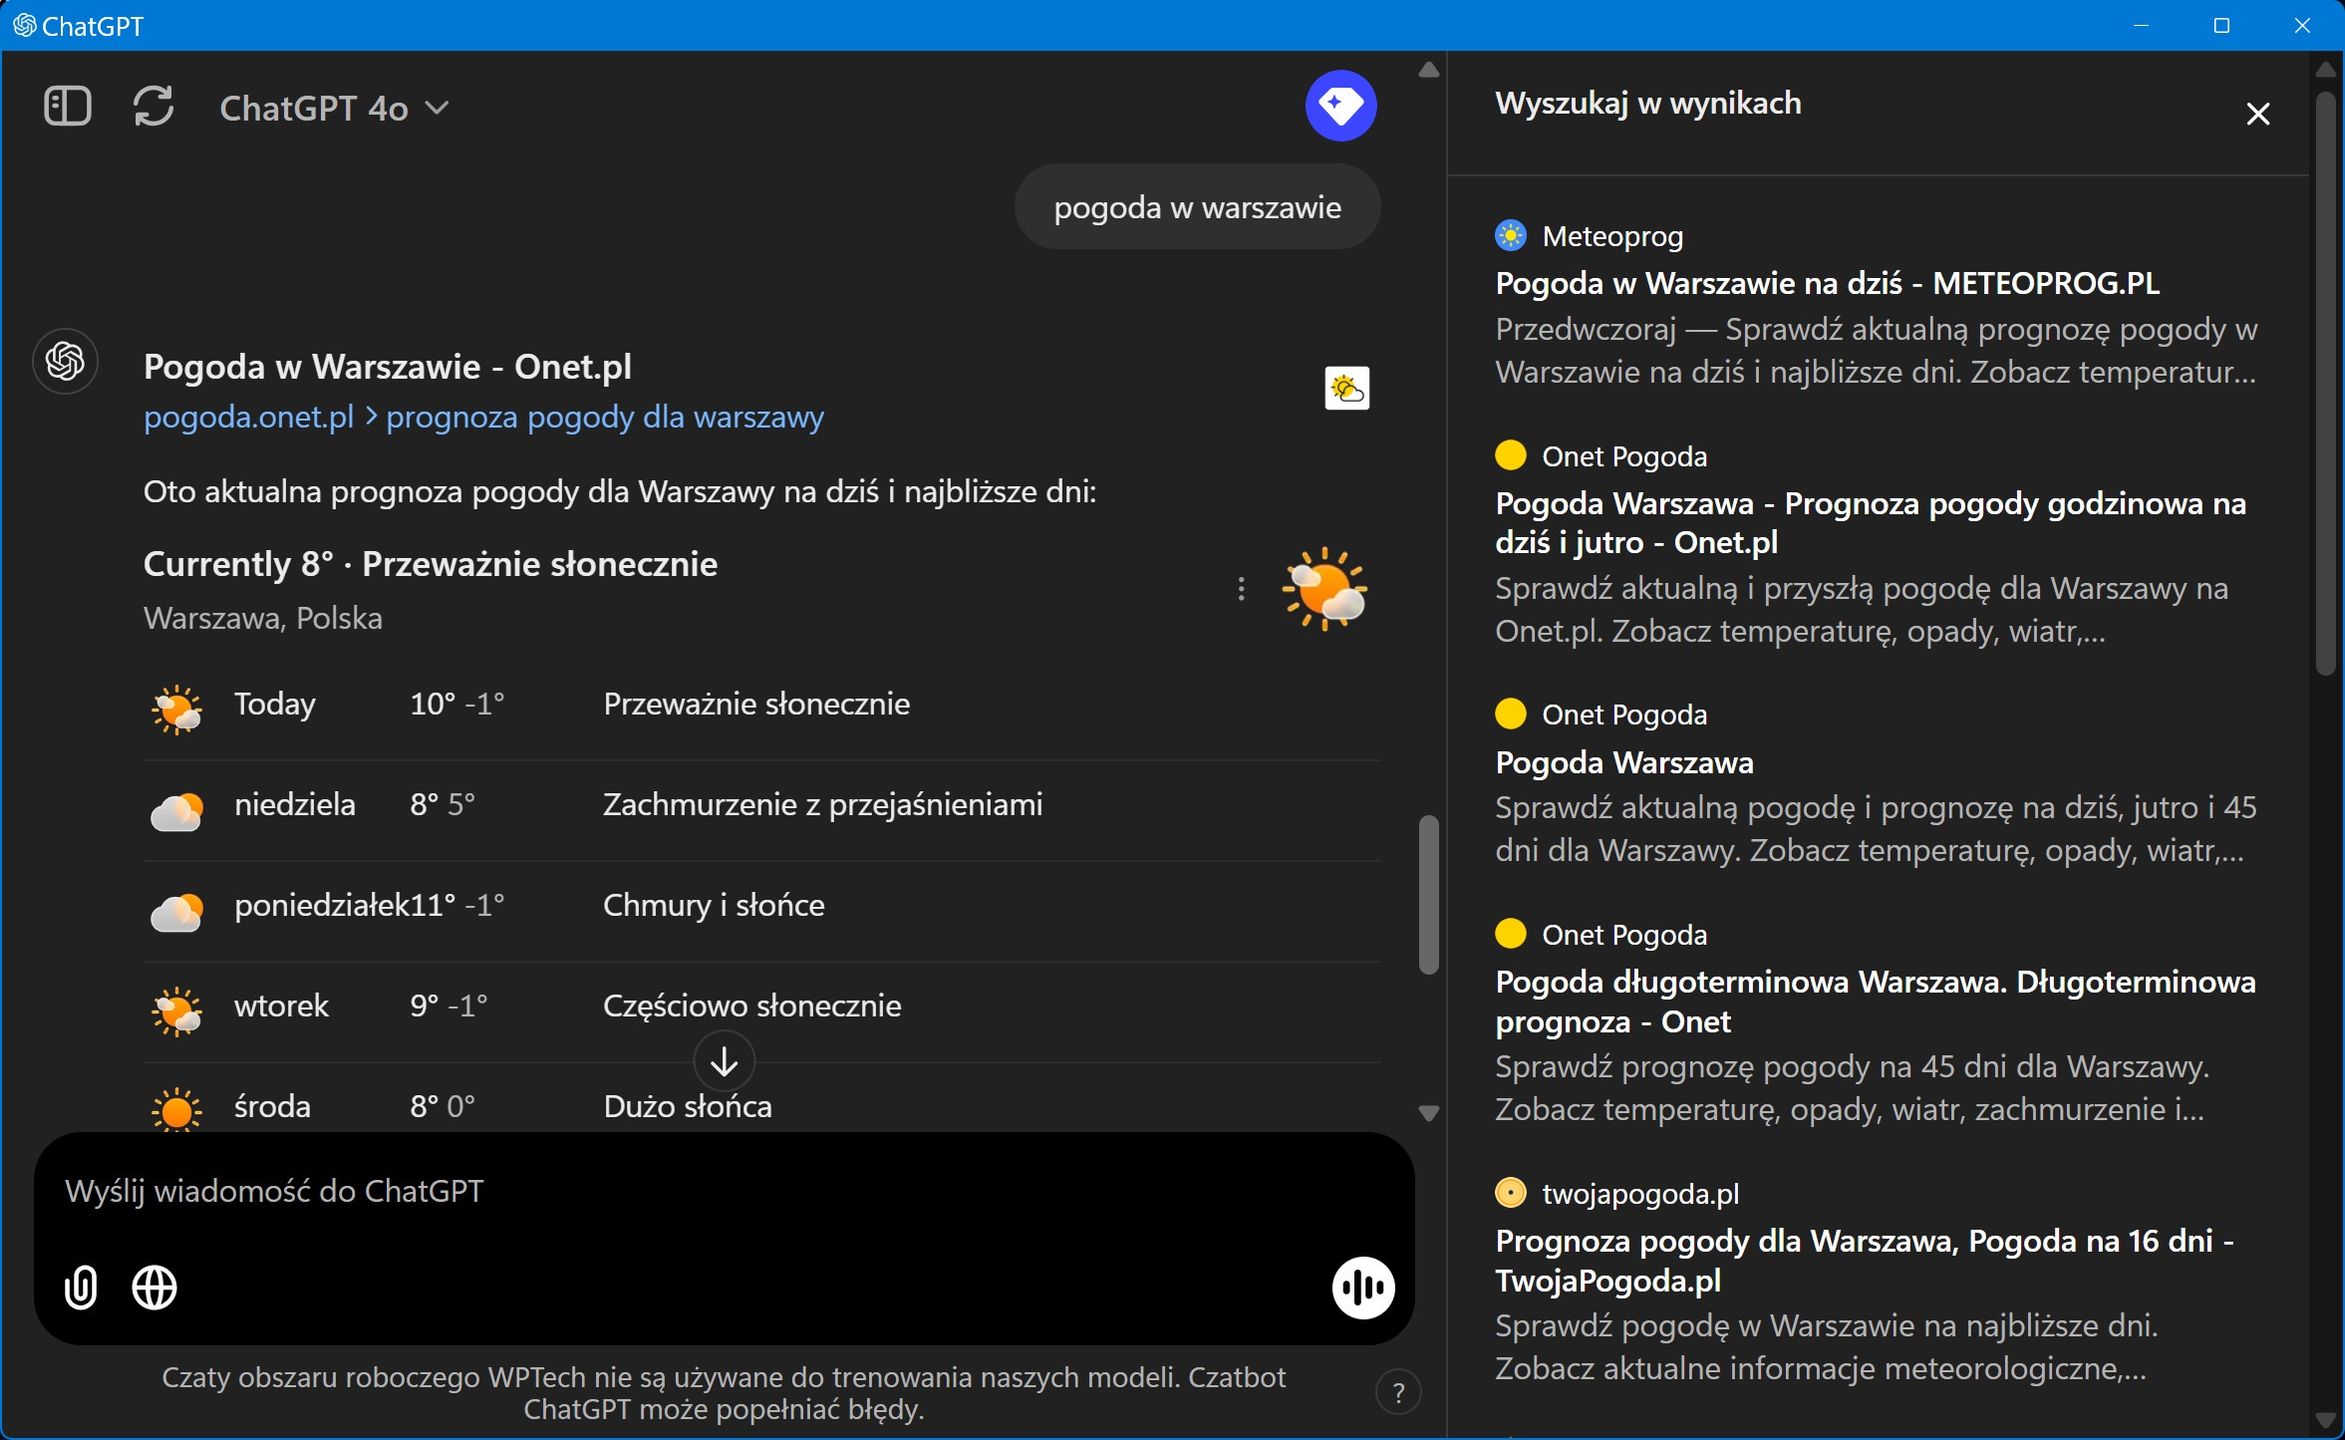Screen dimensions: 2345x1440
Task: Click the chat scrollbar down arrow
Action: pyautogui.click(x=1429, y=1113)
